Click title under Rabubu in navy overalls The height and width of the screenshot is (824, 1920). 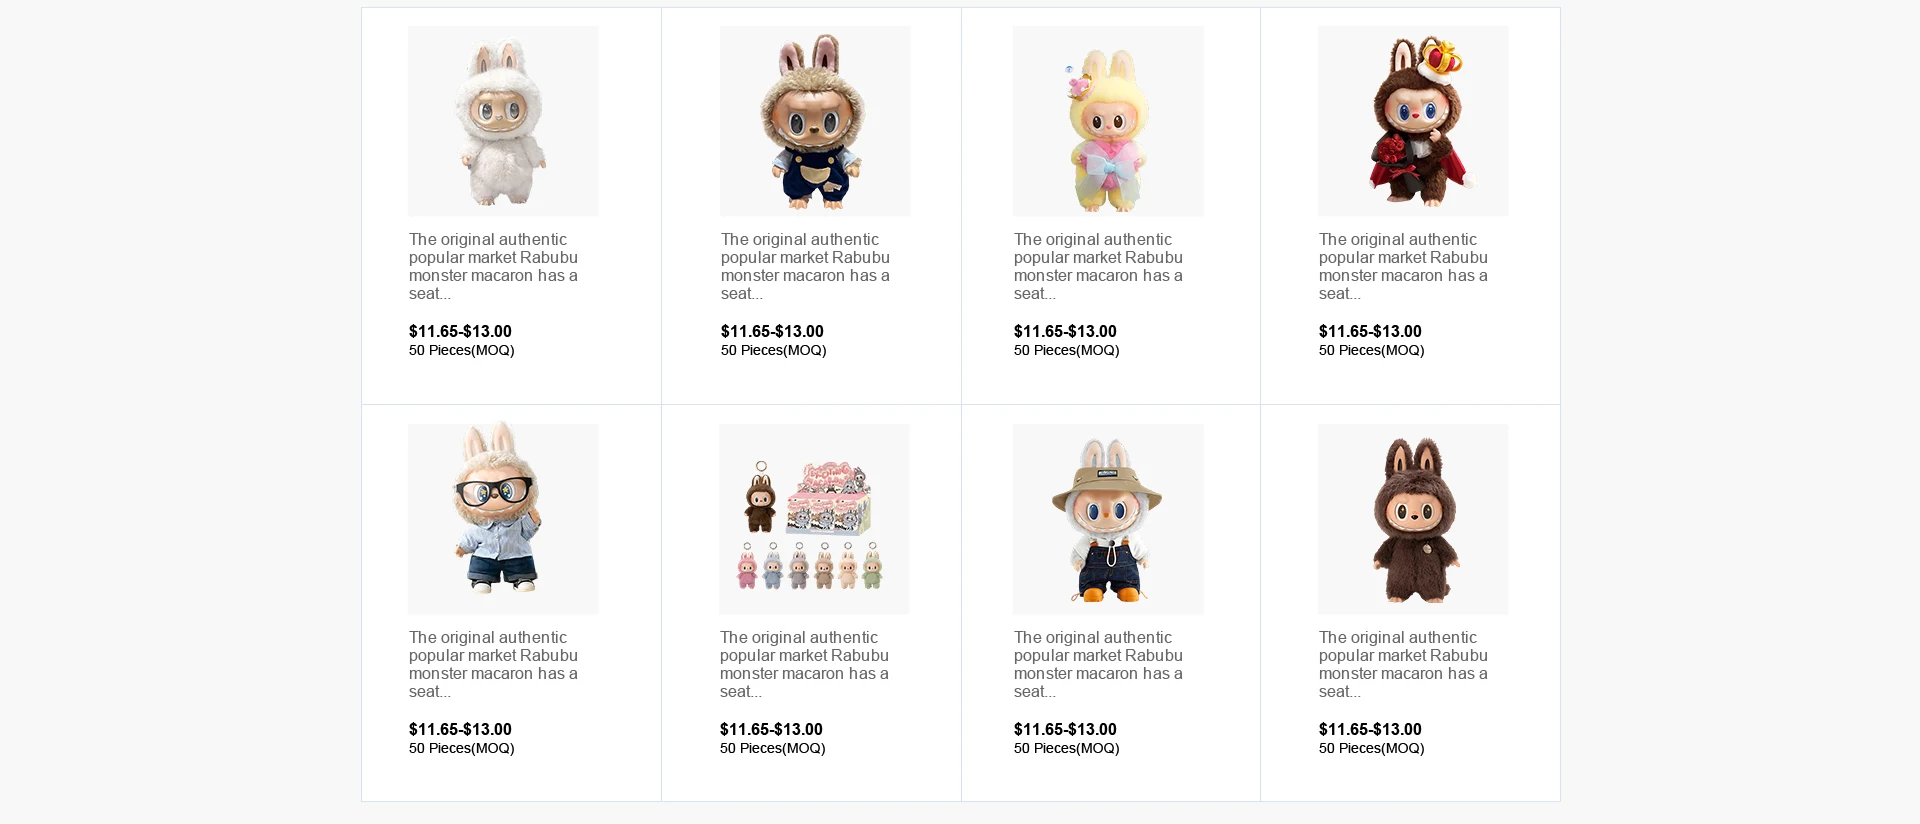[805, 266]
